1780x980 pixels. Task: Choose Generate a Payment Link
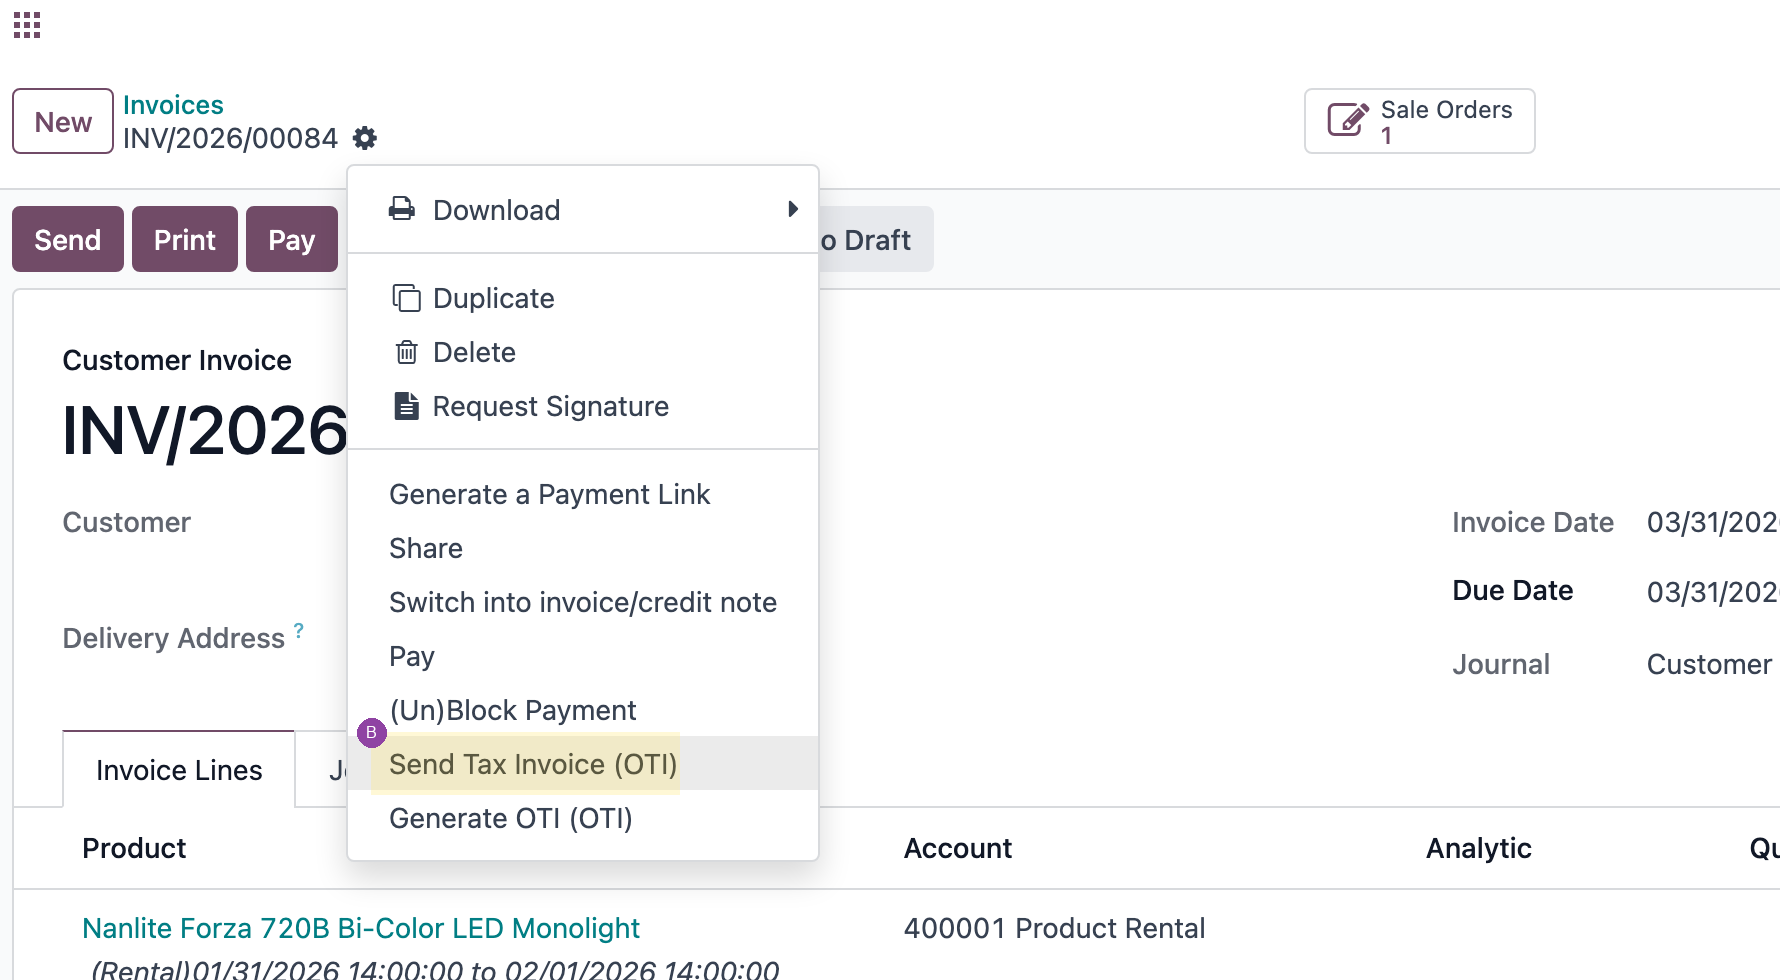click(583, 494)
